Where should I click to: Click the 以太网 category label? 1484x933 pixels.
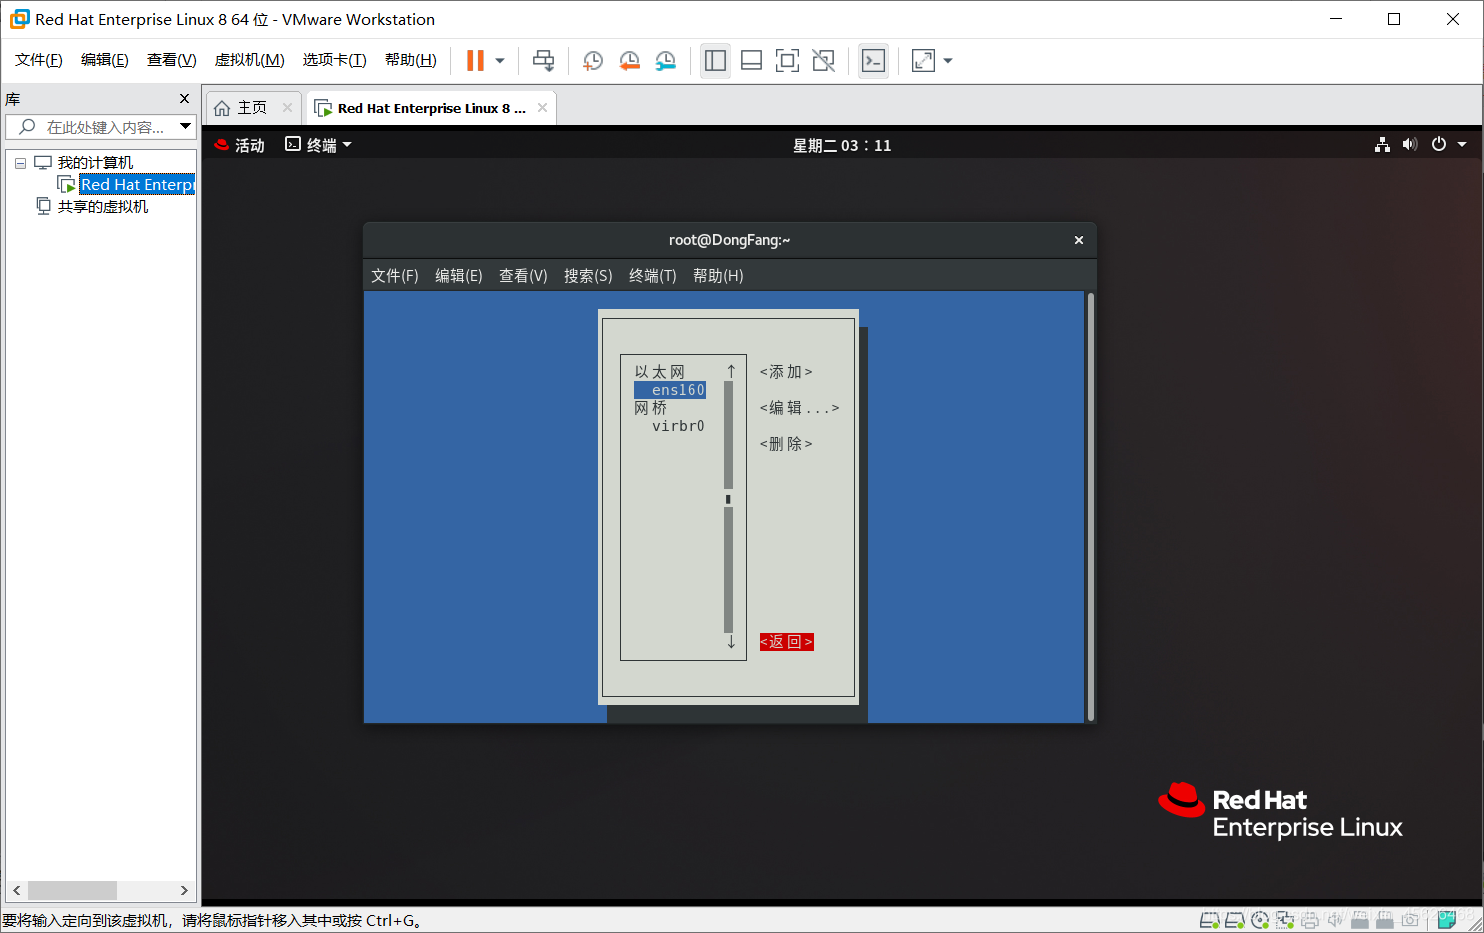(x=660, y=372)
